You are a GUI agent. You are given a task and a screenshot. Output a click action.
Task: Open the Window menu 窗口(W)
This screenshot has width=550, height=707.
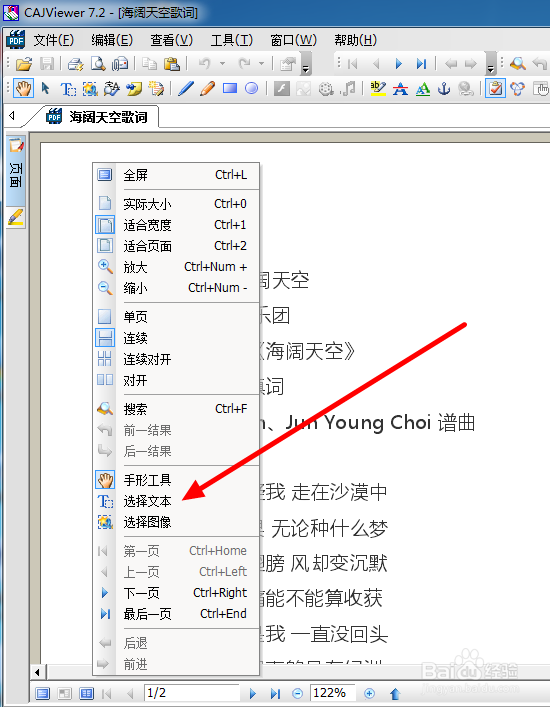(293, 41)
